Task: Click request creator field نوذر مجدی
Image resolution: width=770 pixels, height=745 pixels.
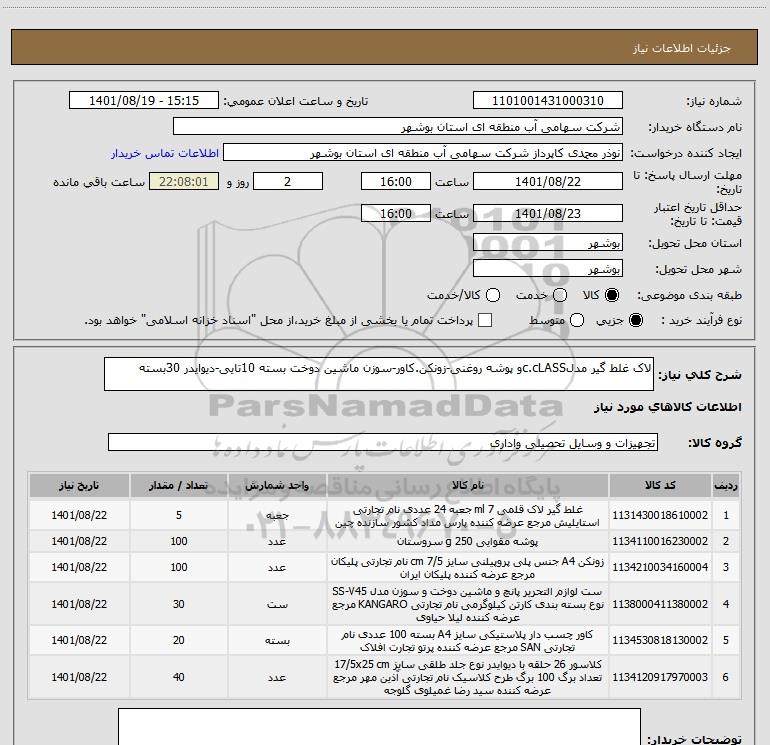Action: click(423, 153)
